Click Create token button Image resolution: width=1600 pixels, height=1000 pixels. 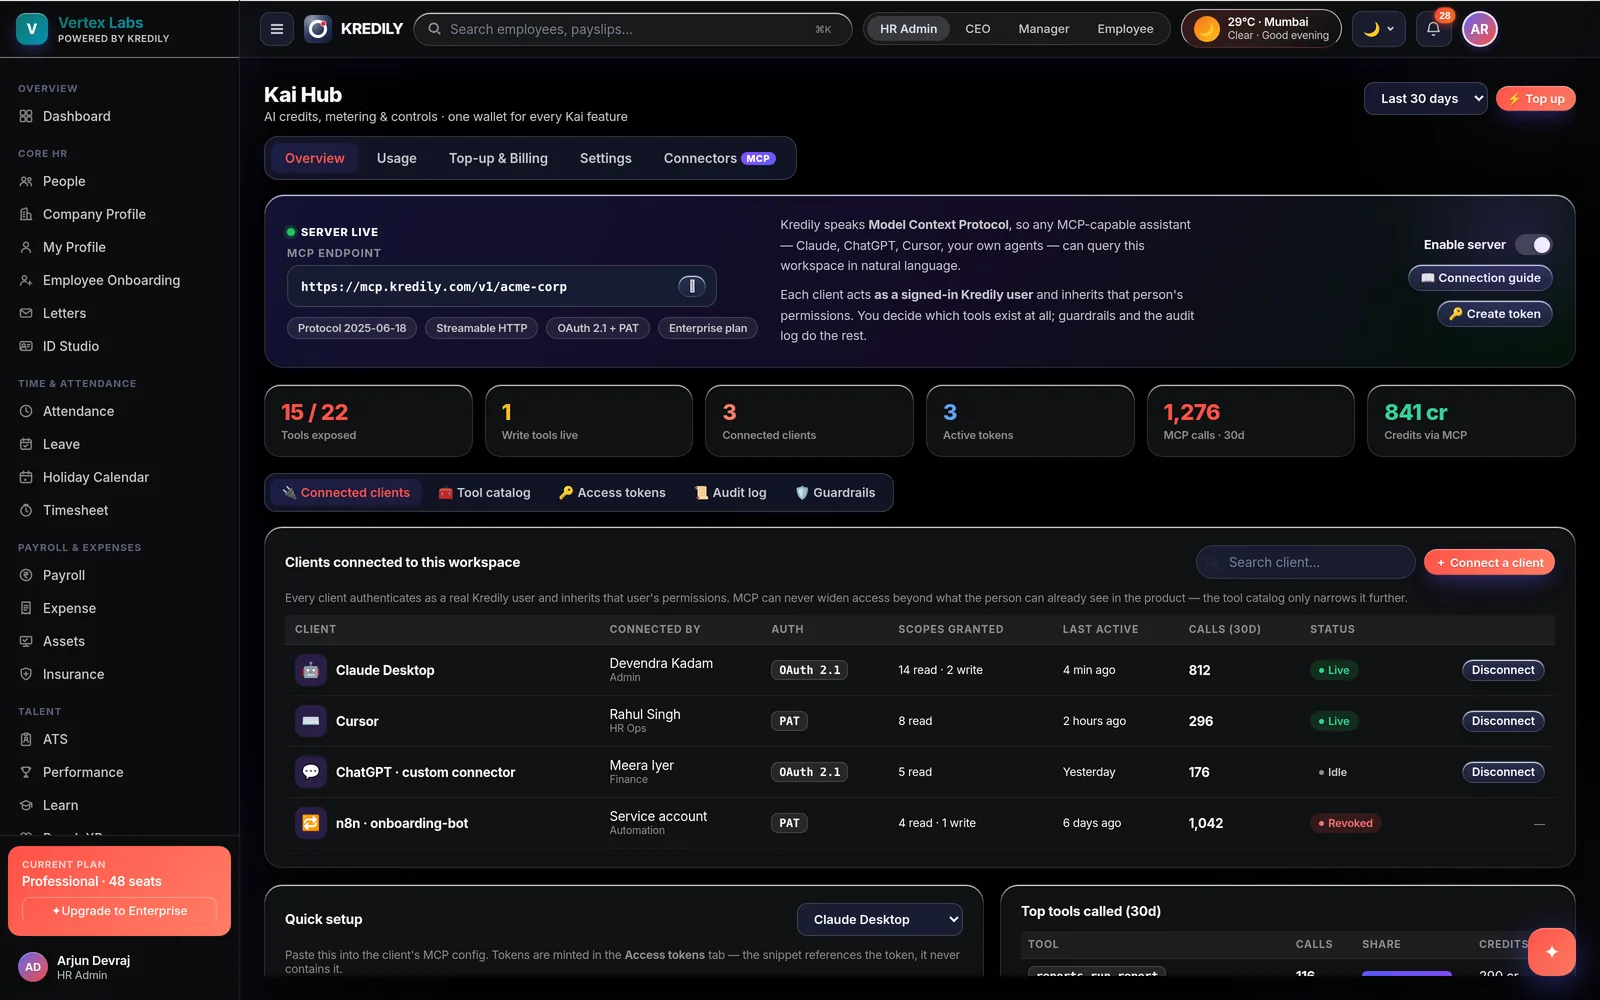point(1494,314)
